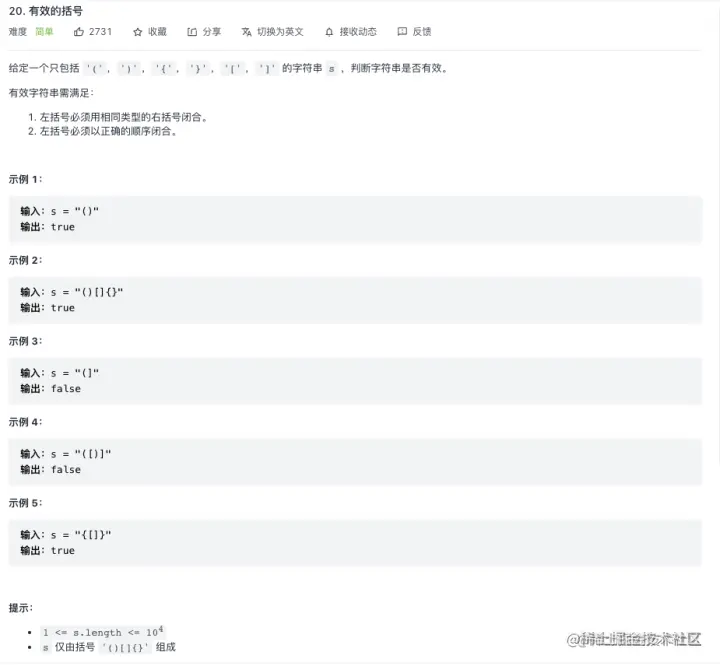The image size is (720, 666).
Task: Click the thumbs-up like icon
Action: click(x=79, y=32)
